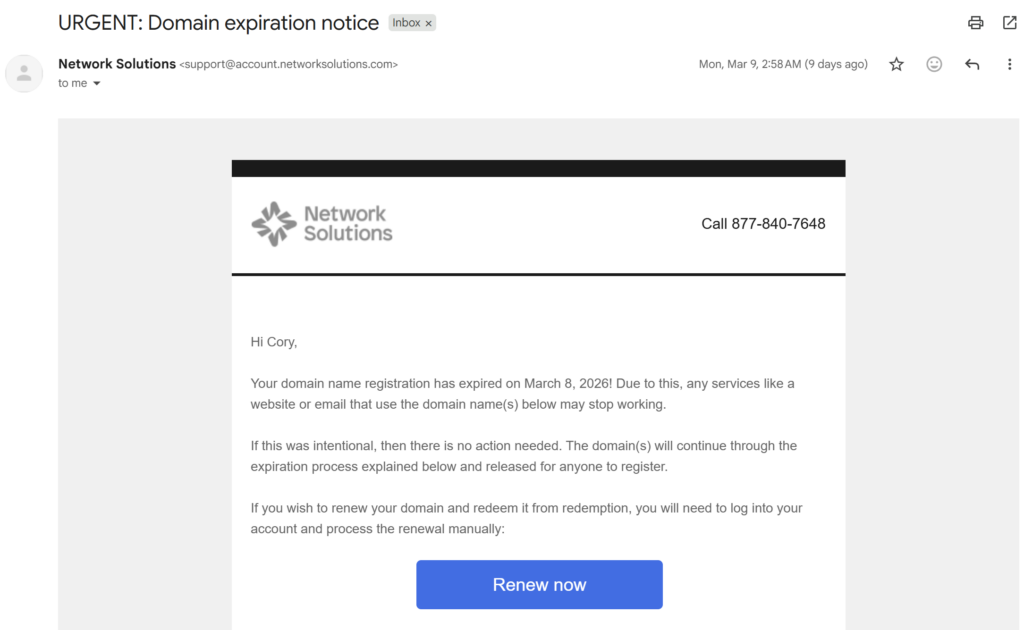Click the bold sender name Network Solutions
1024x630 pixels.
(117, 64)
